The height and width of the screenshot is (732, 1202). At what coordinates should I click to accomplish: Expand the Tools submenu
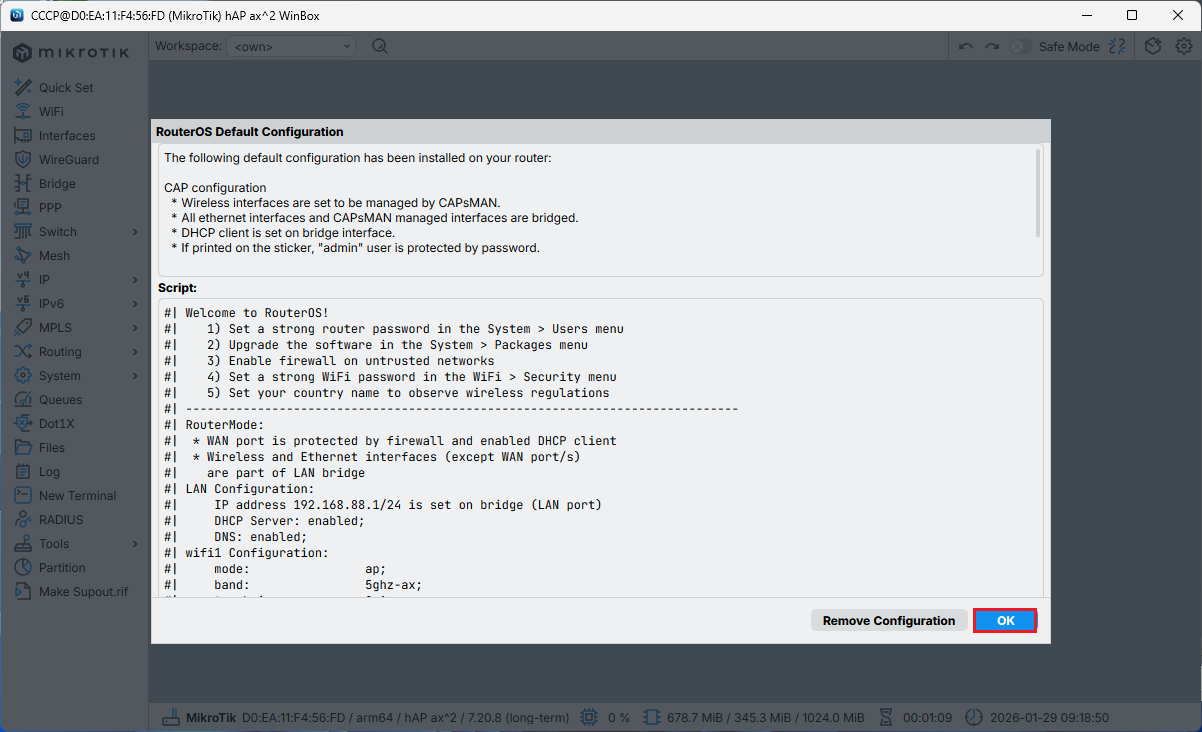tap(135, 544)
